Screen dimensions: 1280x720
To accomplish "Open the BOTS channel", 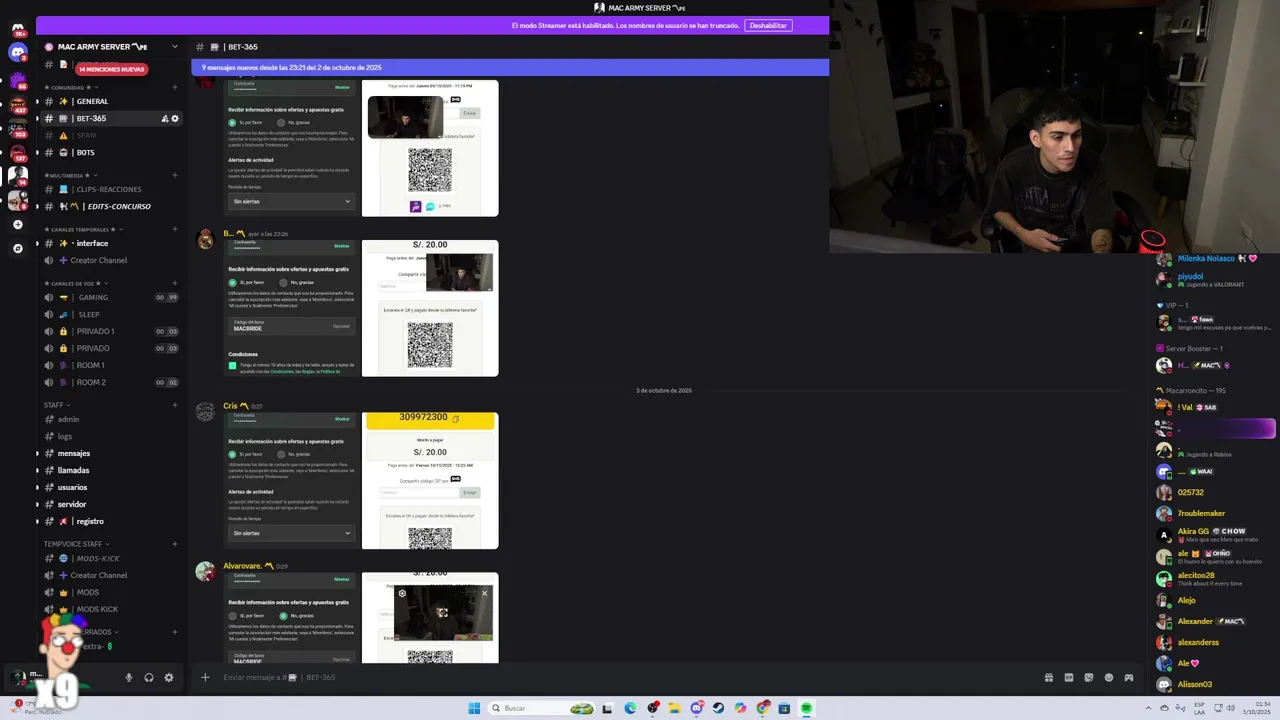I will coord(111,152).
